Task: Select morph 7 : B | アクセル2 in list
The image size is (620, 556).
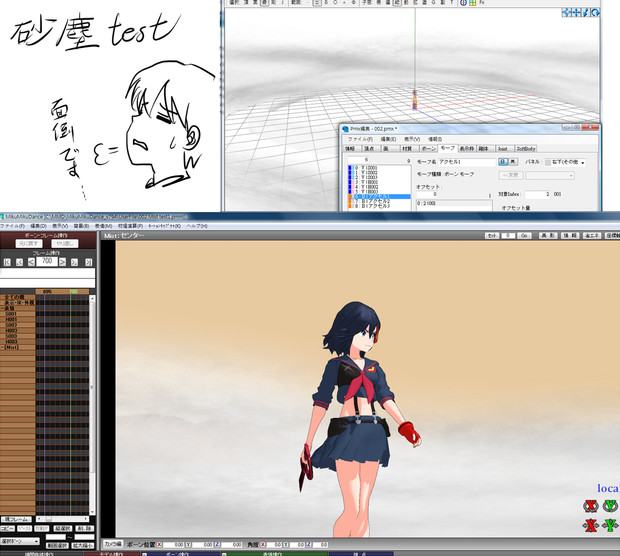Action: (379, 201)
